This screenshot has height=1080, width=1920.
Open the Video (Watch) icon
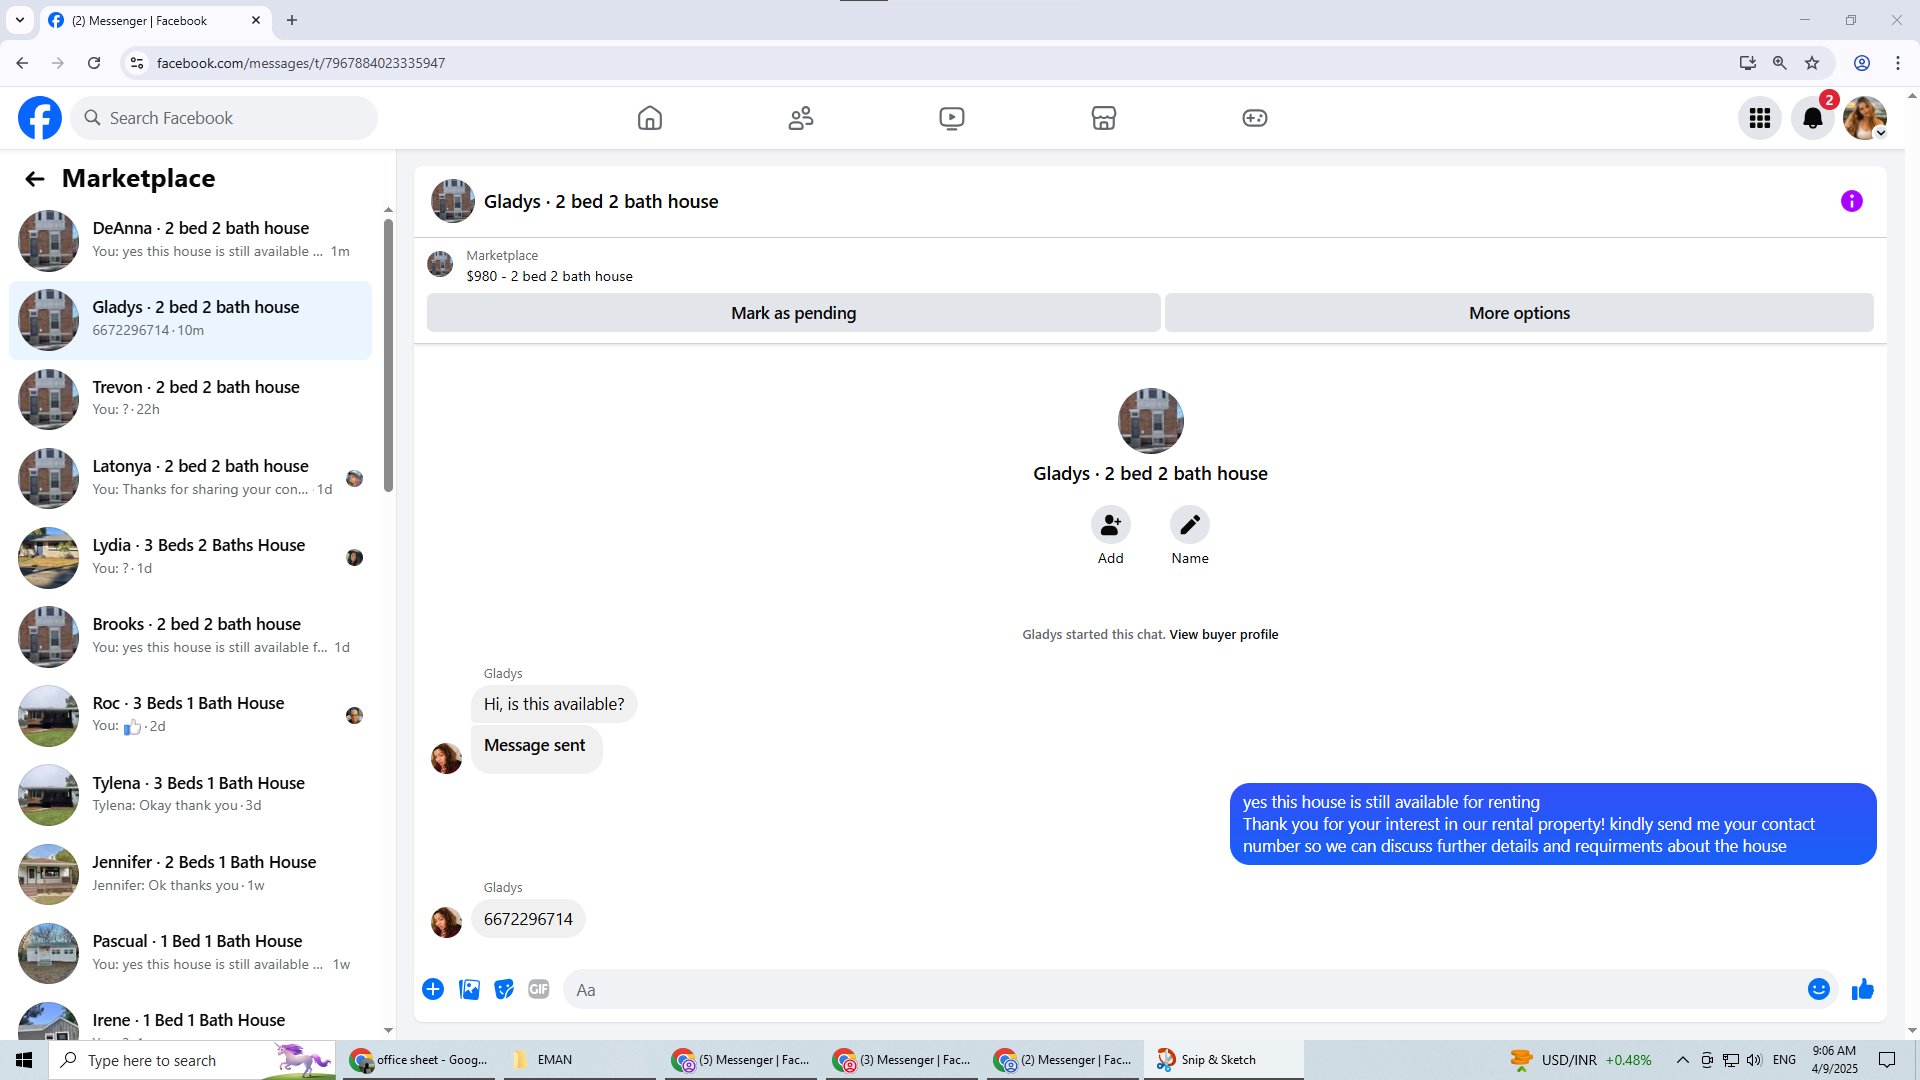952,118
